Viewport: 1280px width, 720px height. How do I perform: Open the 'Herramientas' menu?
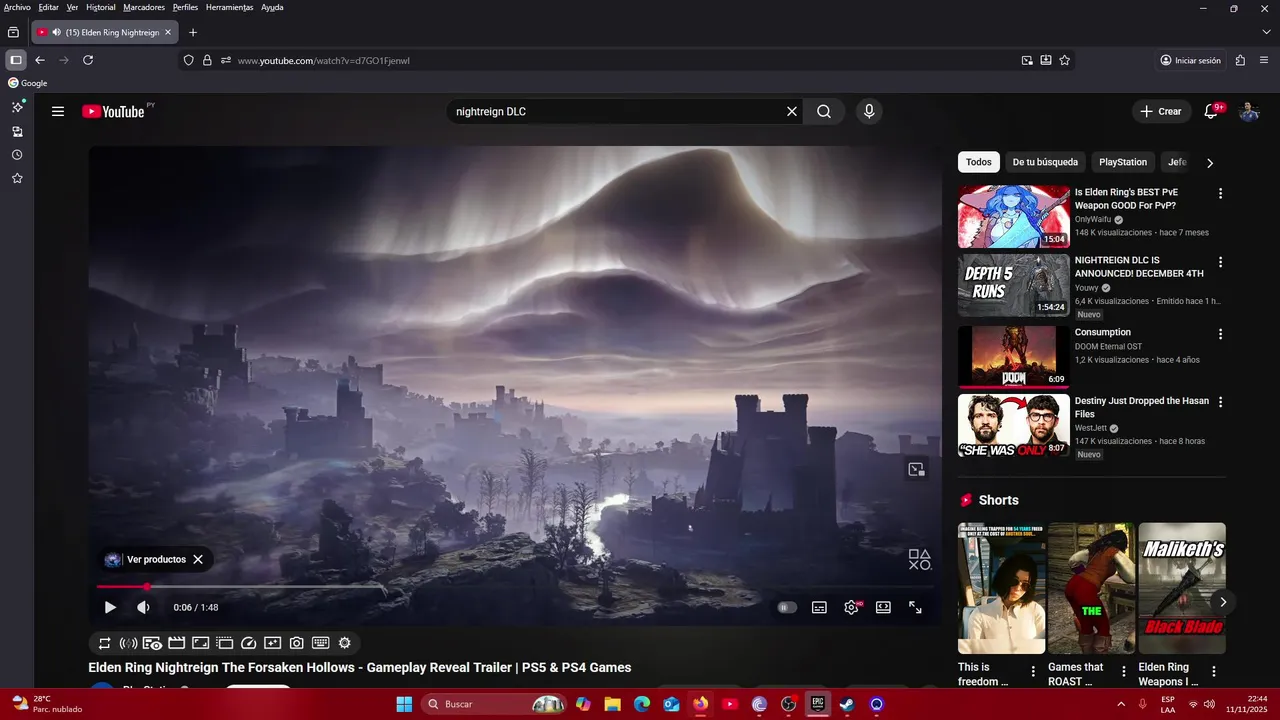(x=230, y=7)
